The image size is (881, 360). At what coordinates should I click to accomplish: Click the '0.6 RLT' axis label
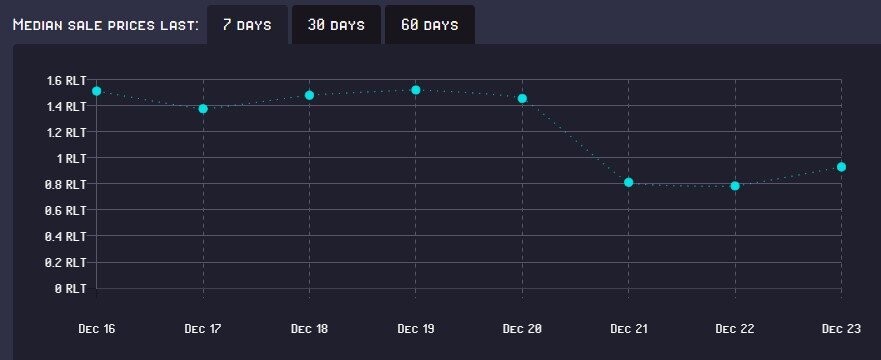click(66, 211)
